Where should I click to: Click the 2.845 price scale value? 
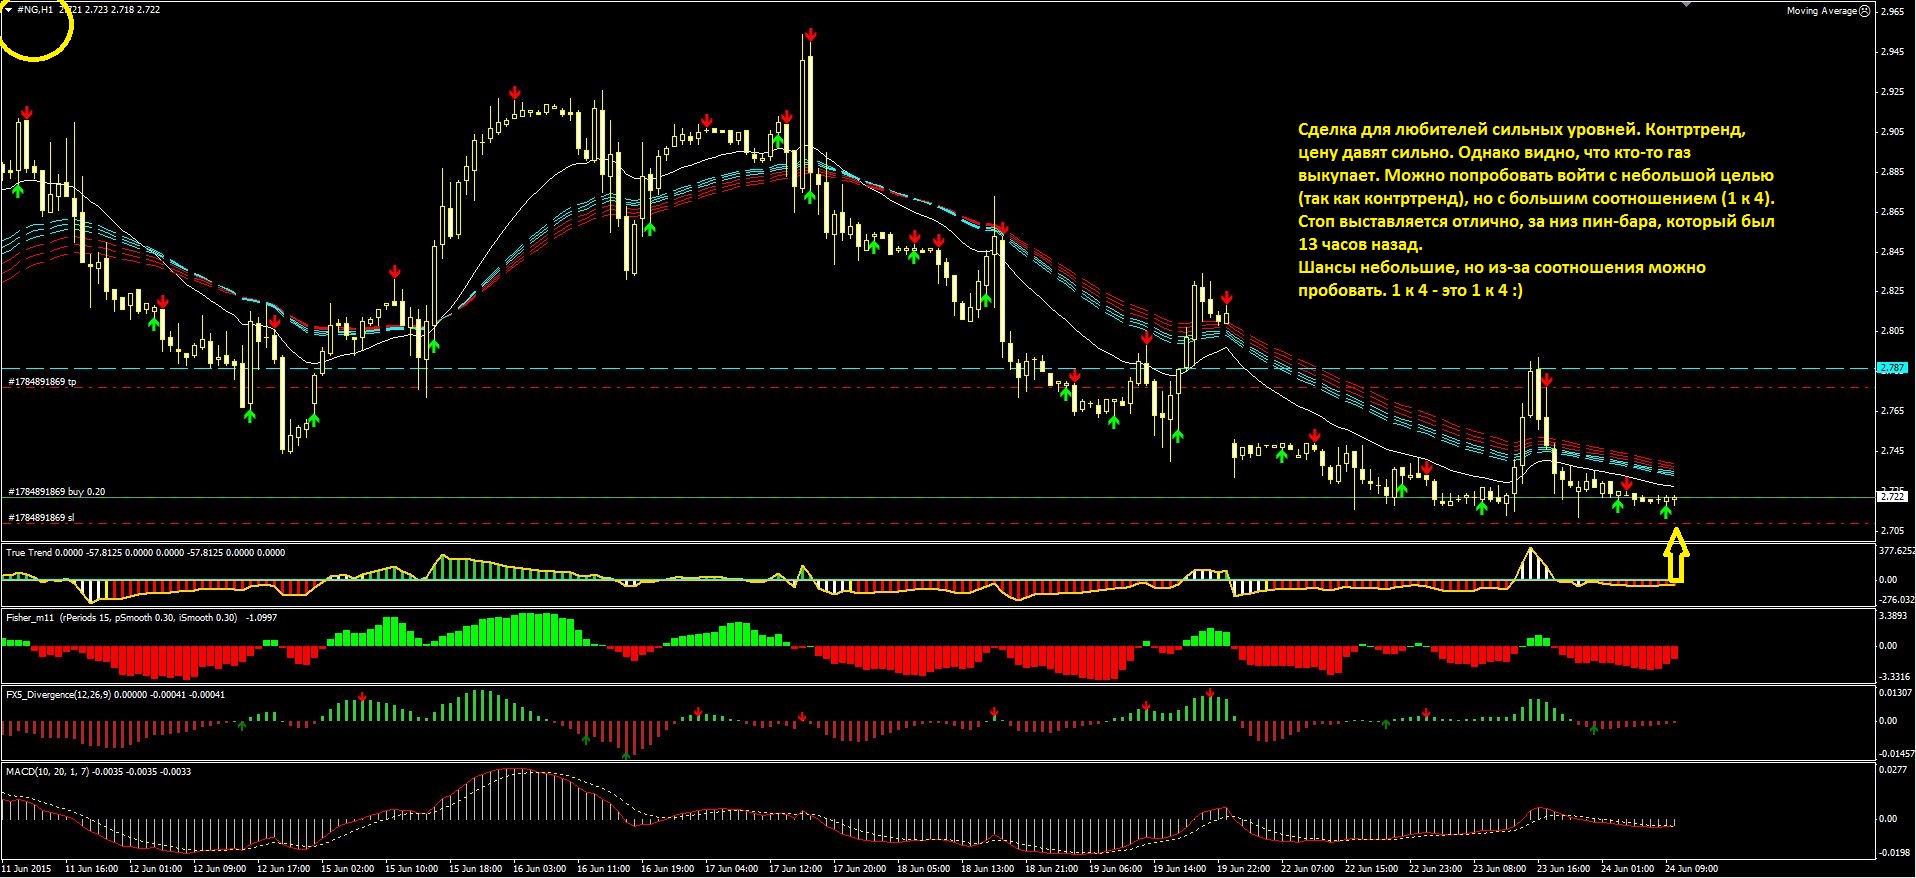tap(1893, 252)
